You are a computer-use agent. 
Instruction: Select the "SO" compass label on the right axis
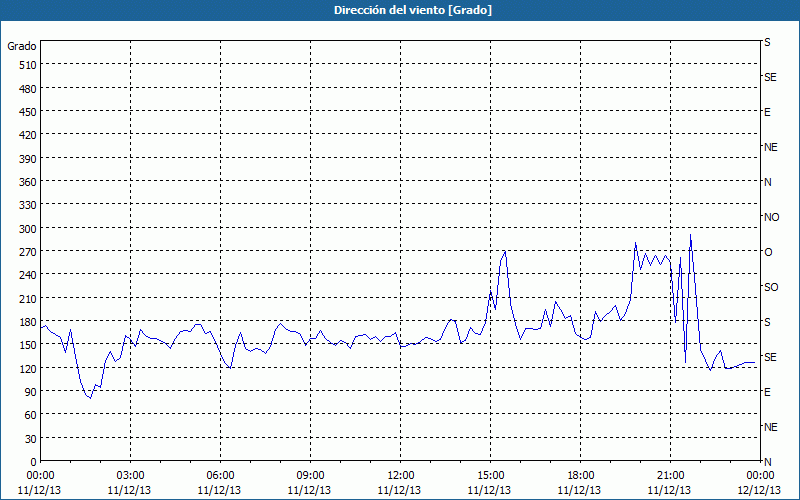(771, 287)
